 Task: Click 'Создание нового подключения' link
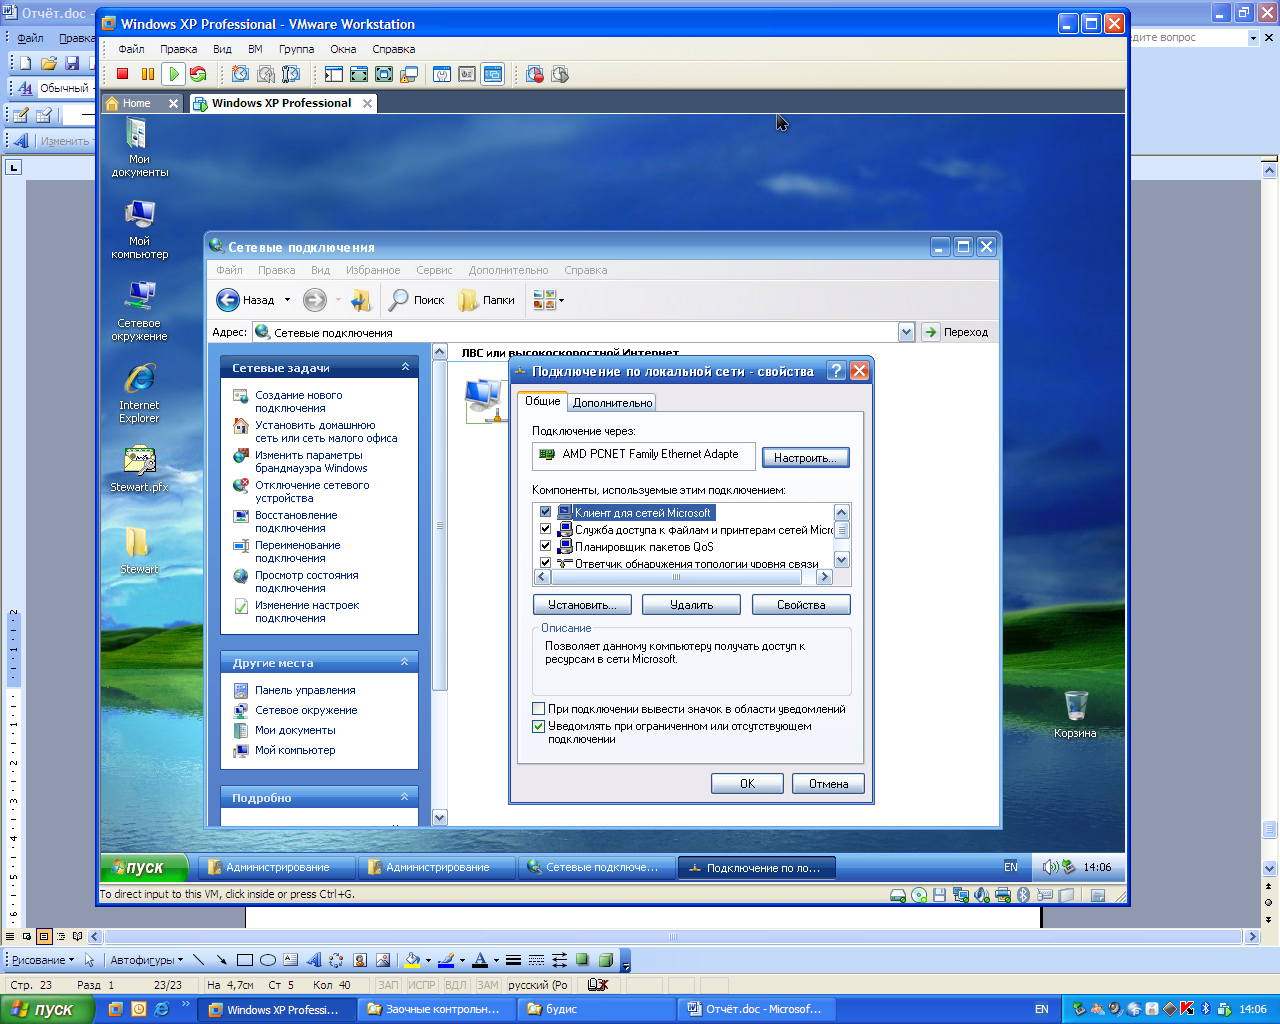(298, 401)
